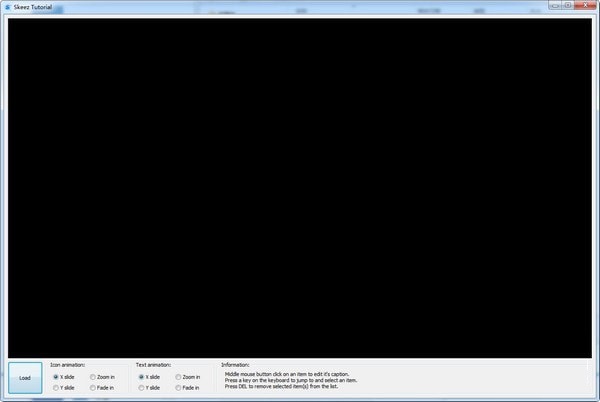The image size is (600, 402).
Task: Click the 'Press DEL to remove' info line
Action: [x=286, y=386]
